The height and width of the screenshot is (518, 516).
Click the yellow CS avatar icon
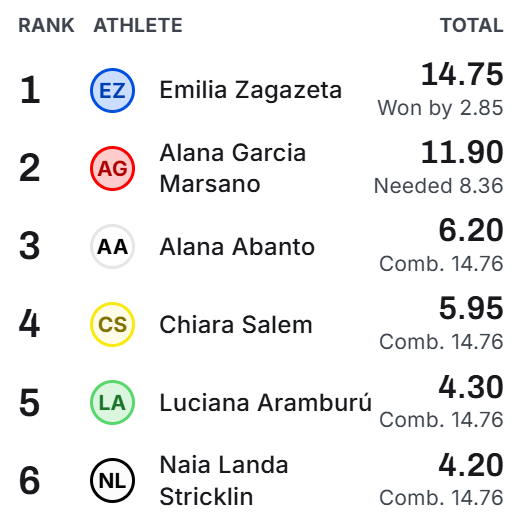(x=112, y=324)
